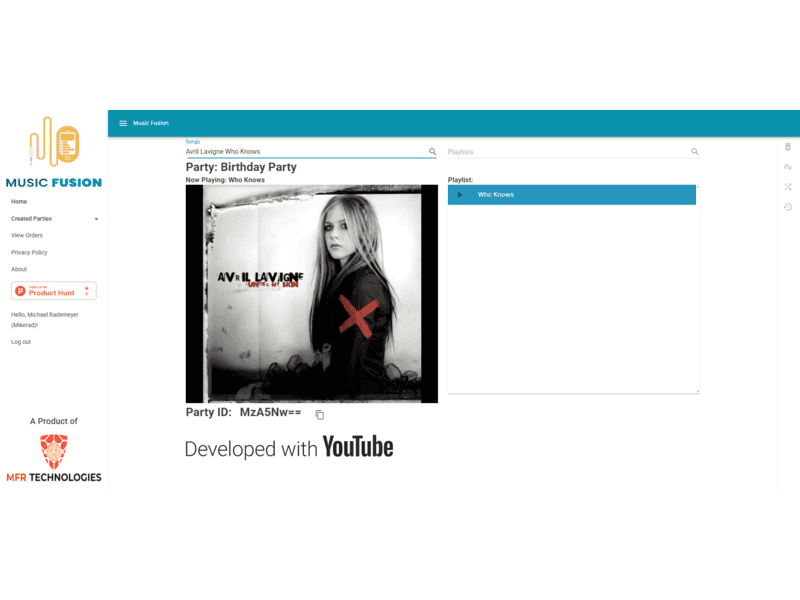
Task: Click the save playlist icon on the right
Action: pyautogui.click(x=788, y=167)
